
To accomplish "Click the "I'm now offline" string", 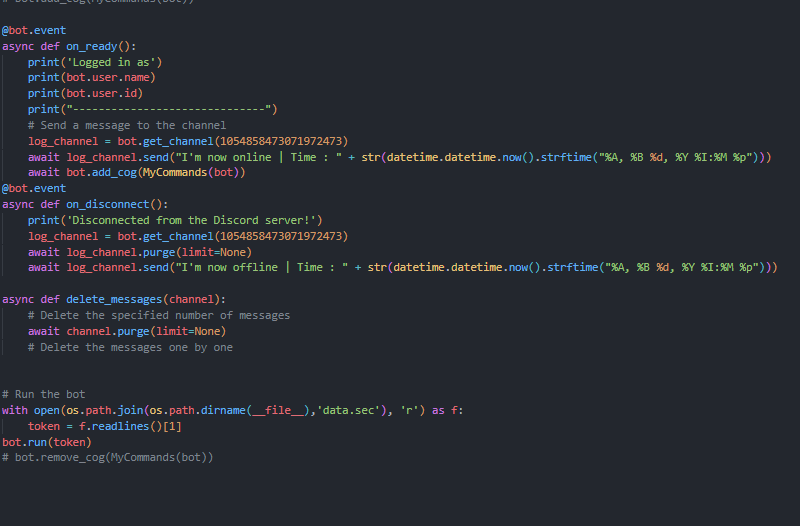I will click(x=261, y=267).
